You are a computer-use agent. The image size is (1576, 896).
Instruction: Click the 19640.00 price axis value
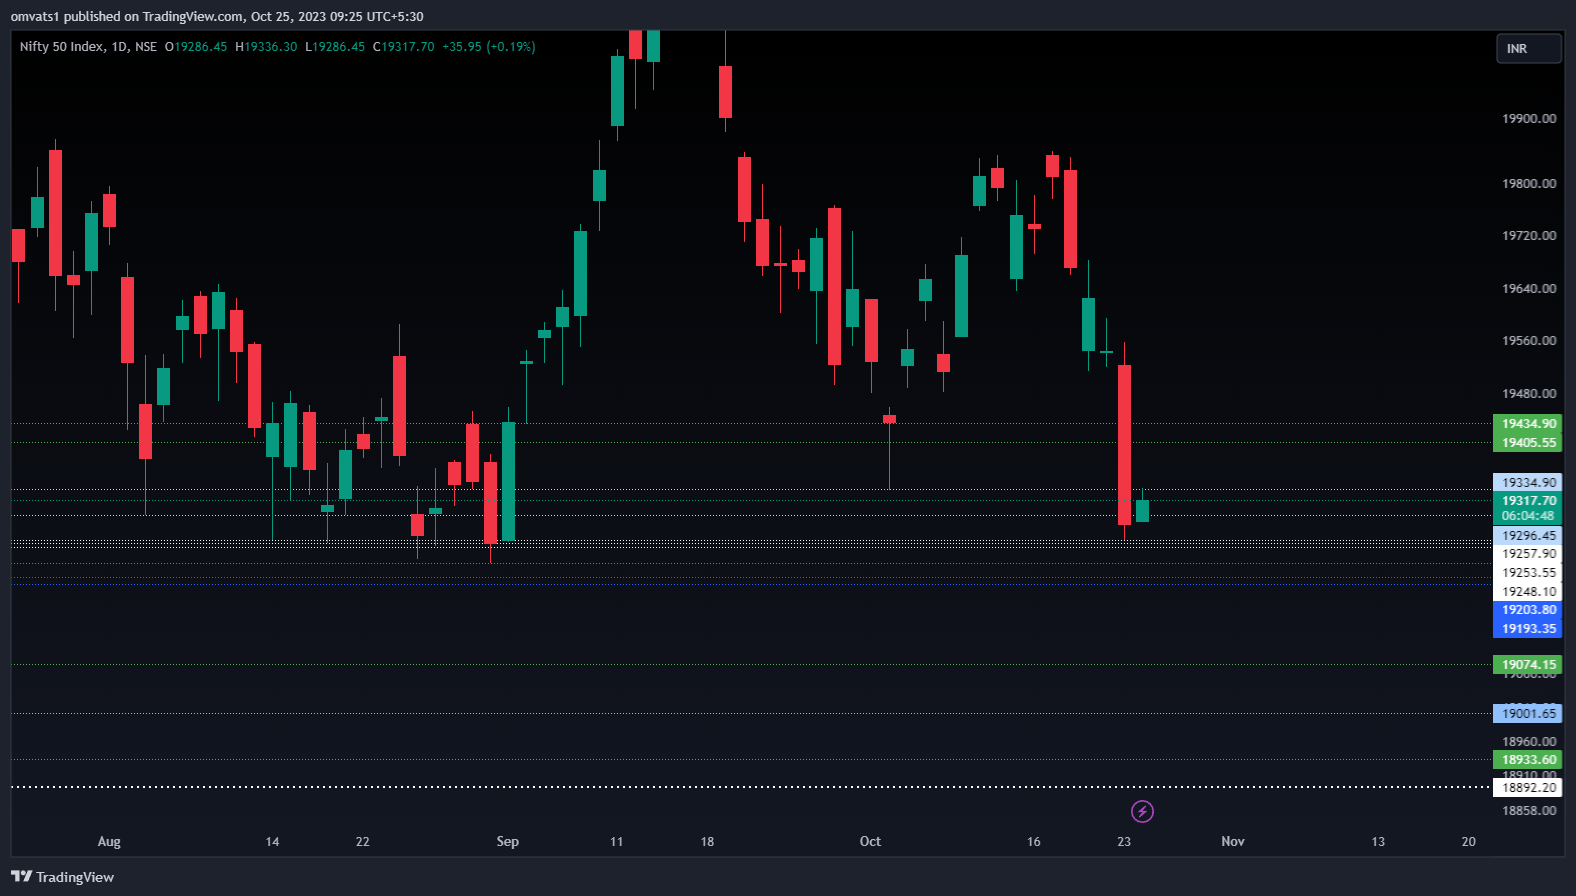click(x=1529, y=289)
